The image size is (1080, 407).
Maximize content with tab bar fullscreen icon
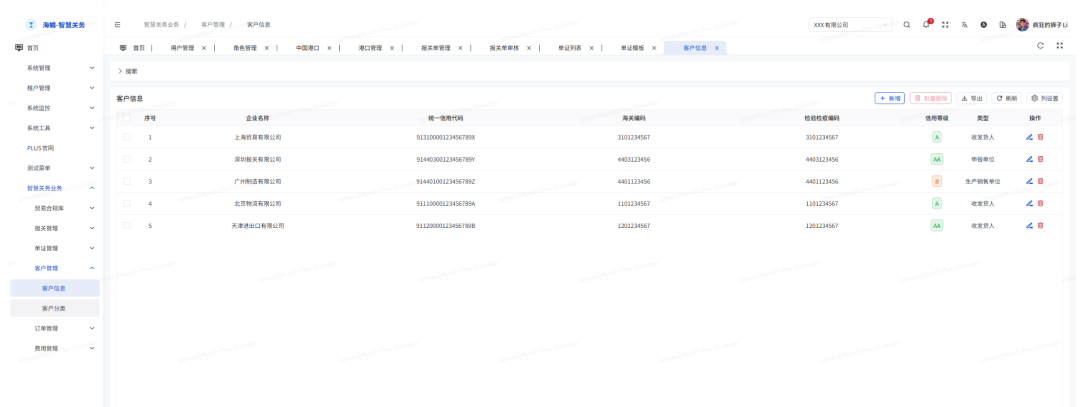point(1060,45)
